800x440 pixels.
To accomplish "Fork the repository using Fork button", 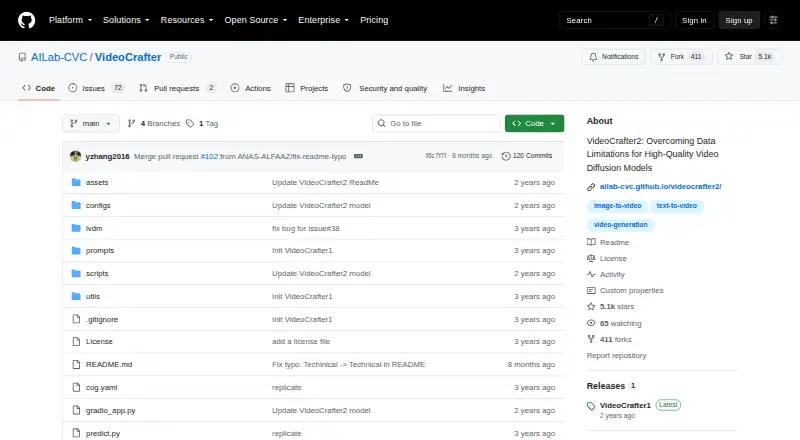I will [681, 57].
